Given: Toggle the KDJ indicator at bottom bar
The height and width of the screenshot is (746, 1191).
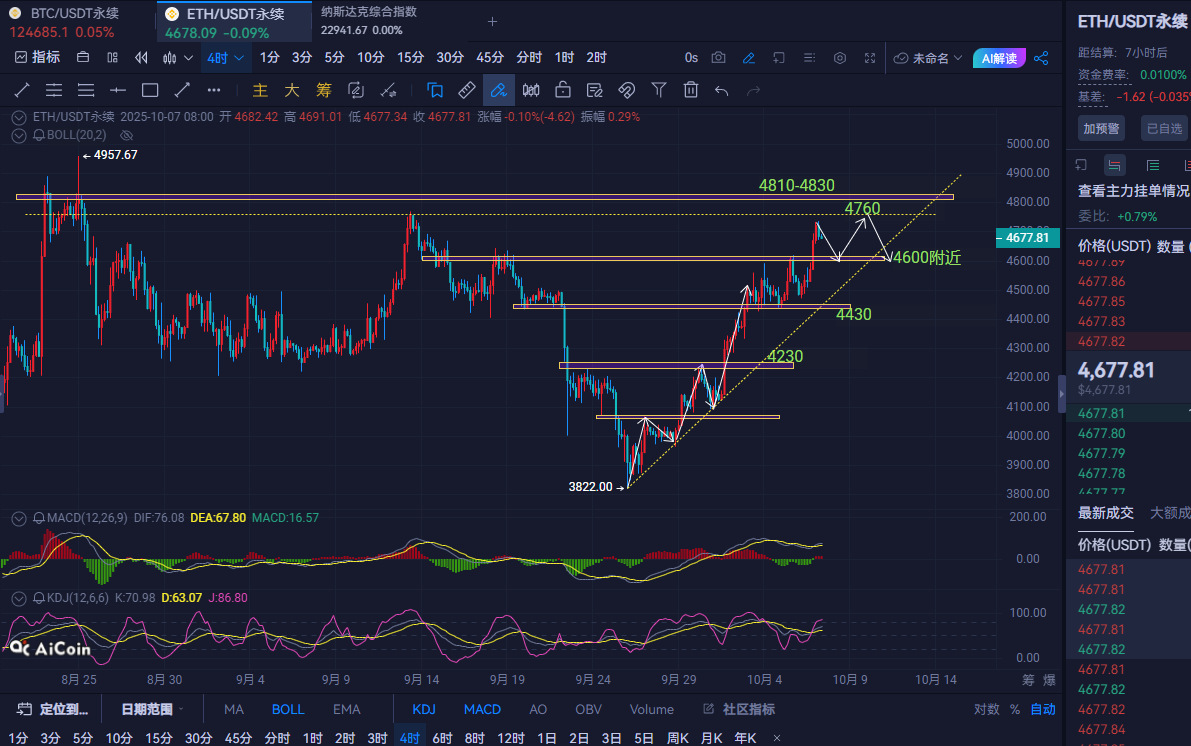Looking at the screenshot, I should 425,709.
